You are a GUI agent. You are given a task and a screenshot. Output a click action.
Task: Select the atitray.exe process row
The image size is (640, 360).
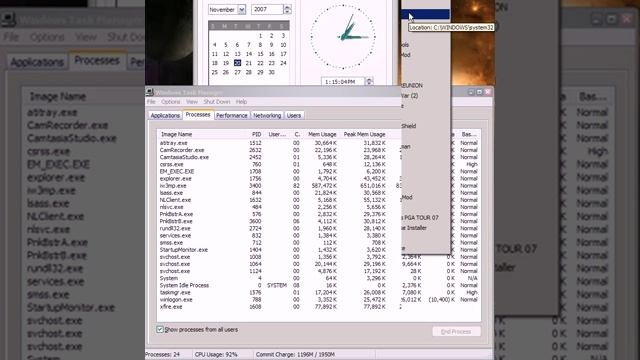coord(318,143)
